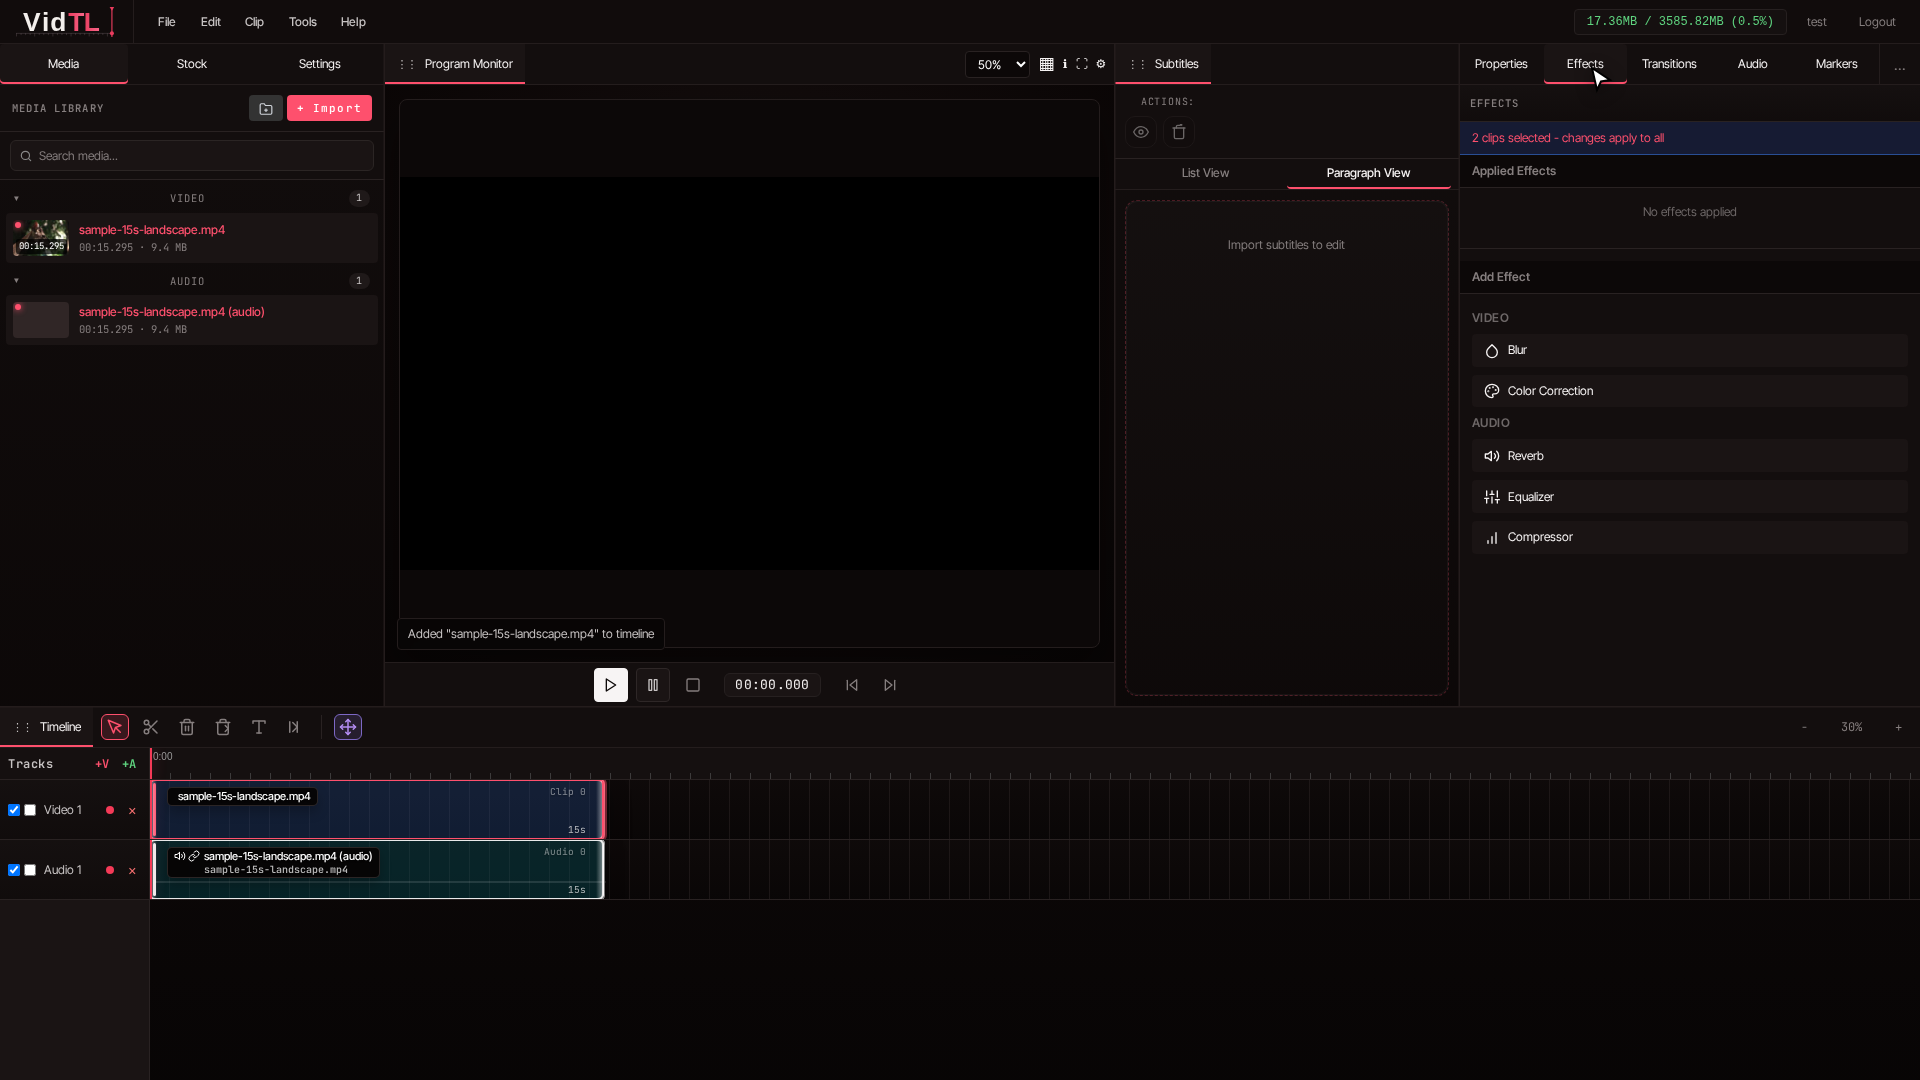The width and height of the screenshot is (1920, 1080).
Task: Zoom in the timeline with plus
Action: tap(1898, 727)
